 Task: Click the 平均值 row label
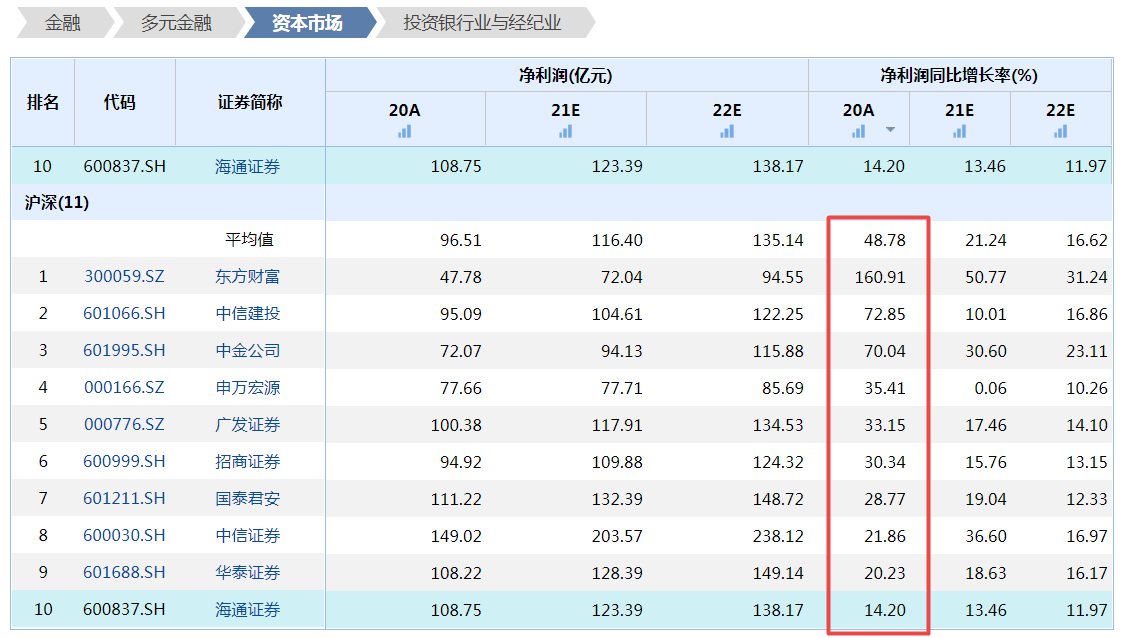249,240
